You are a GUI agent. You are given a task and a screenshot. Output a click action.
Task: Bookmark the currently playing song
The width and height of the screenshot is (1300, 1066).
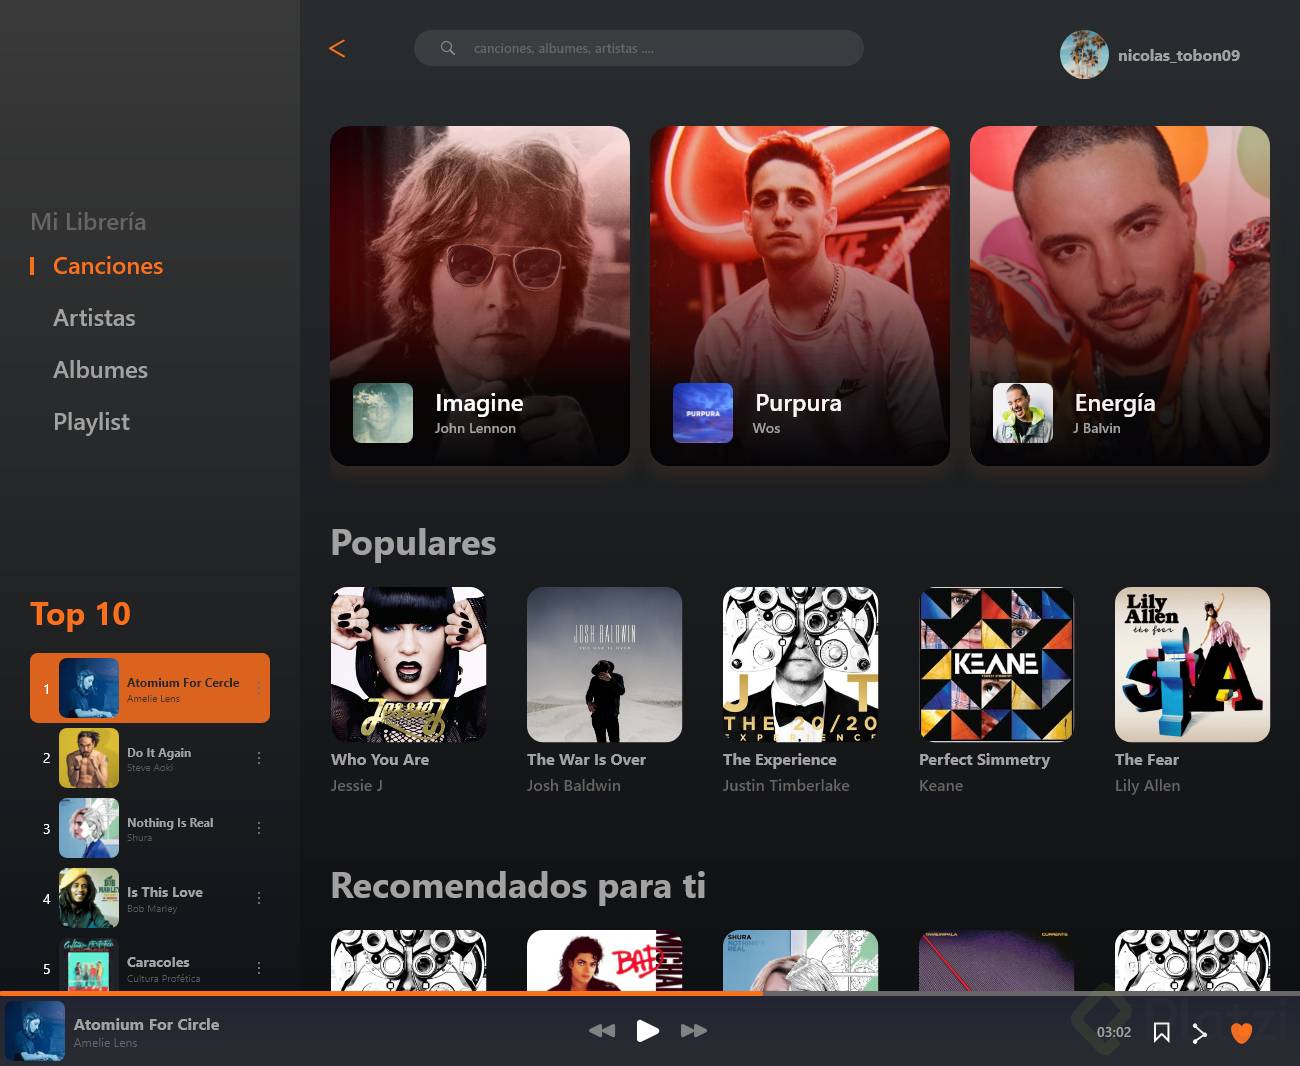(1161, 1031)
